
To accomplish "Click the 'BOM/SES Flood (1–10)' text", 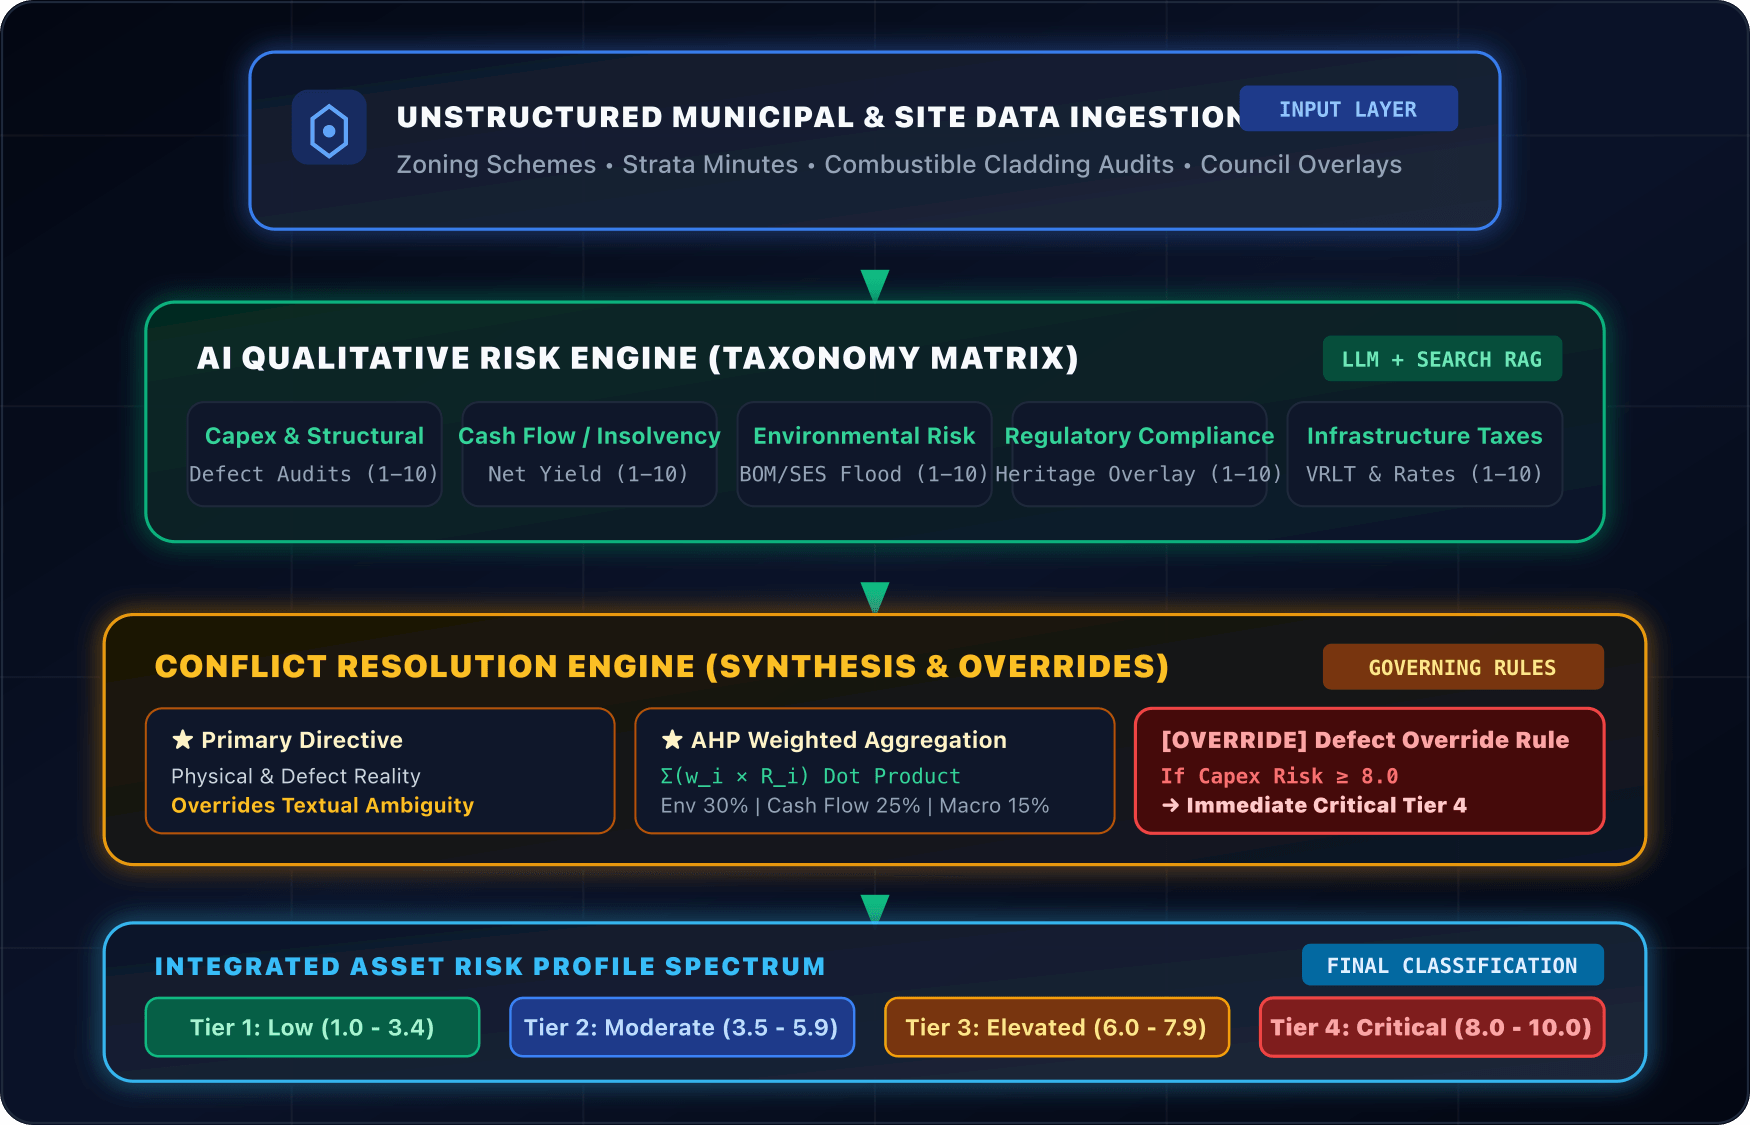I will coord(864,474).
